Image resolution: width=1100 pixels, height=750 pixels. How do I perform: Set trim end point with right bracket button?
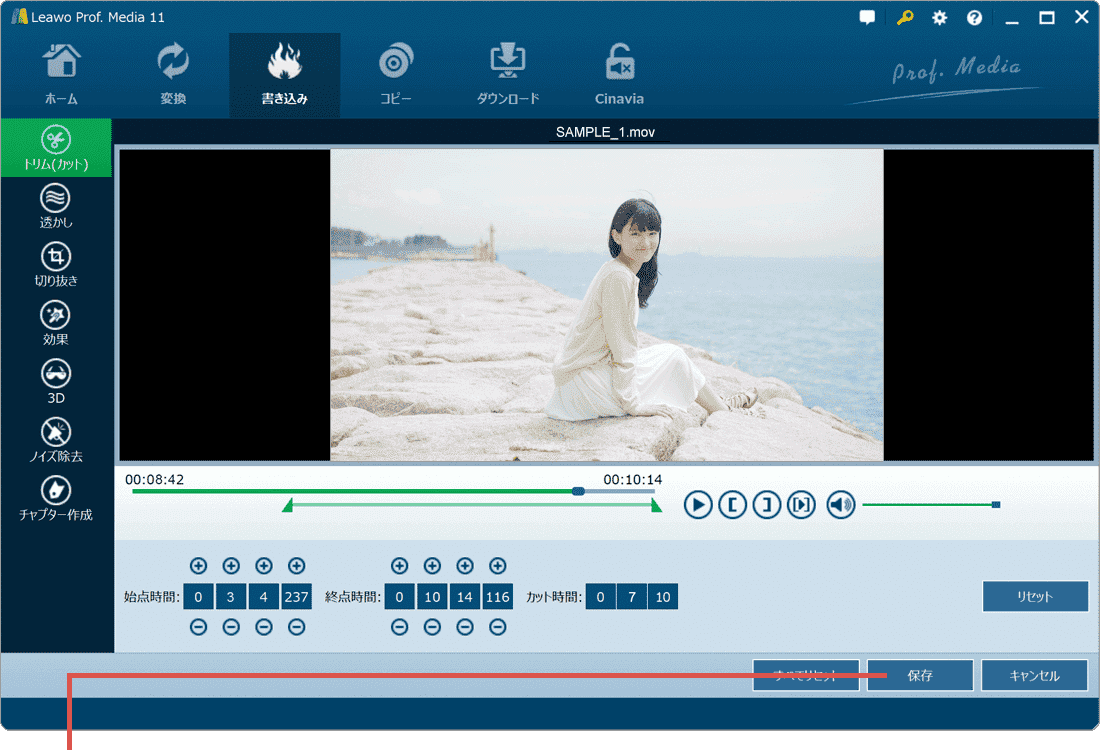[766, 505]
